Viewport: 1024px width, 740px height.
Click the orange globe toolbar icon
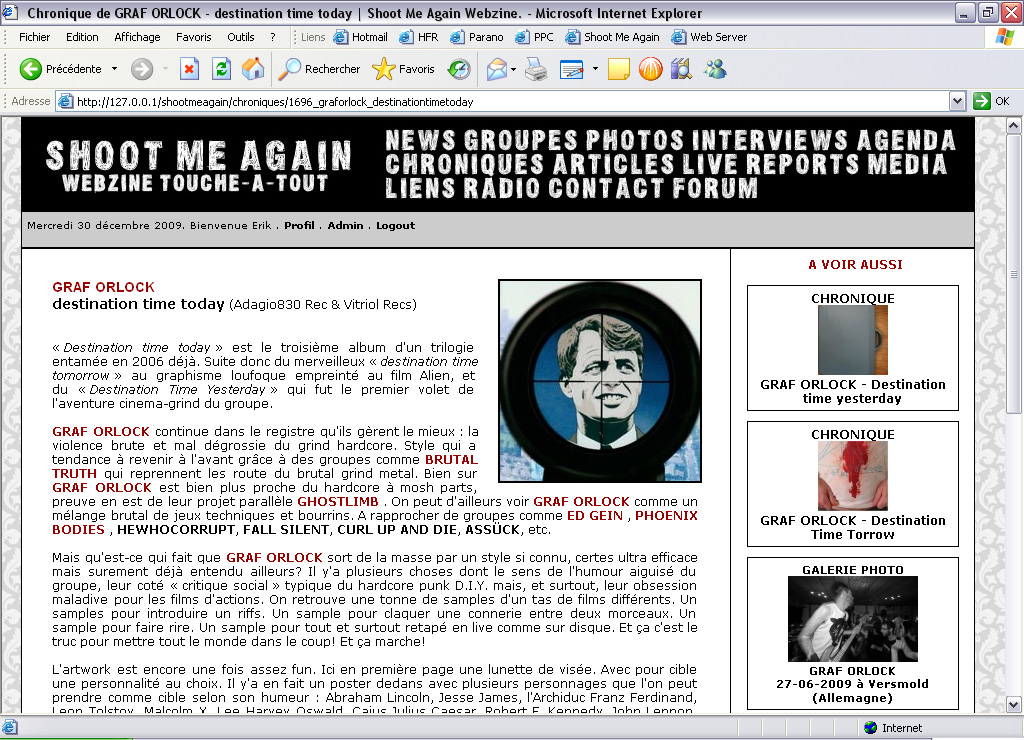(x=650, y=69)
